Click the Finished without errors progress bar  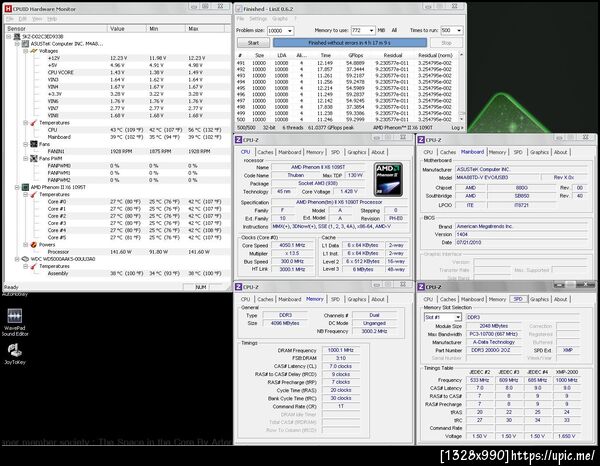(x=350, y=43)
